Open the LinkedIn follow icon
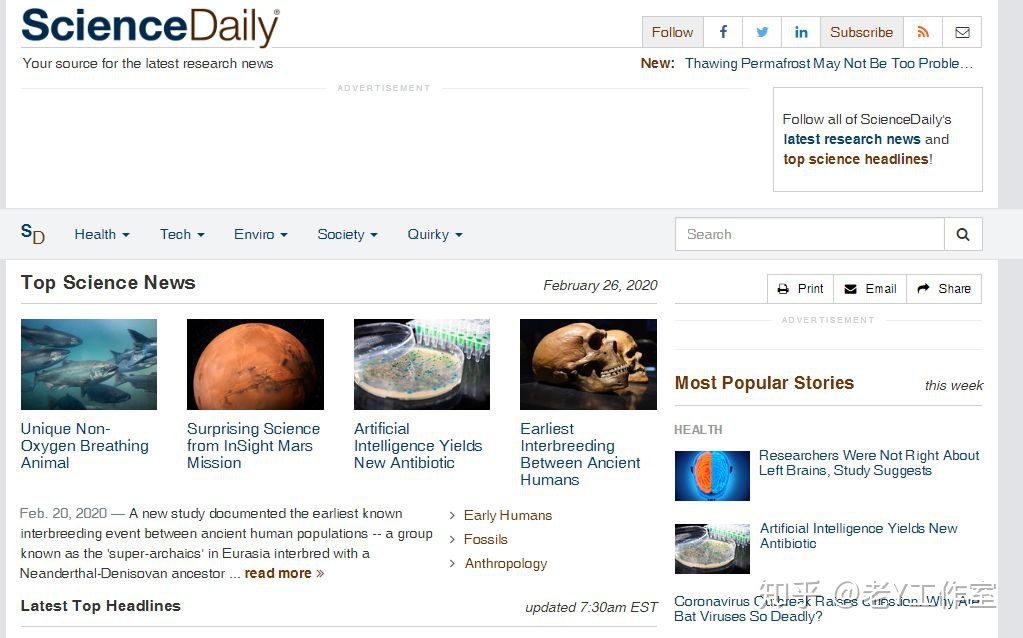This screenshot has width=1023, height=638. [801, 32]
